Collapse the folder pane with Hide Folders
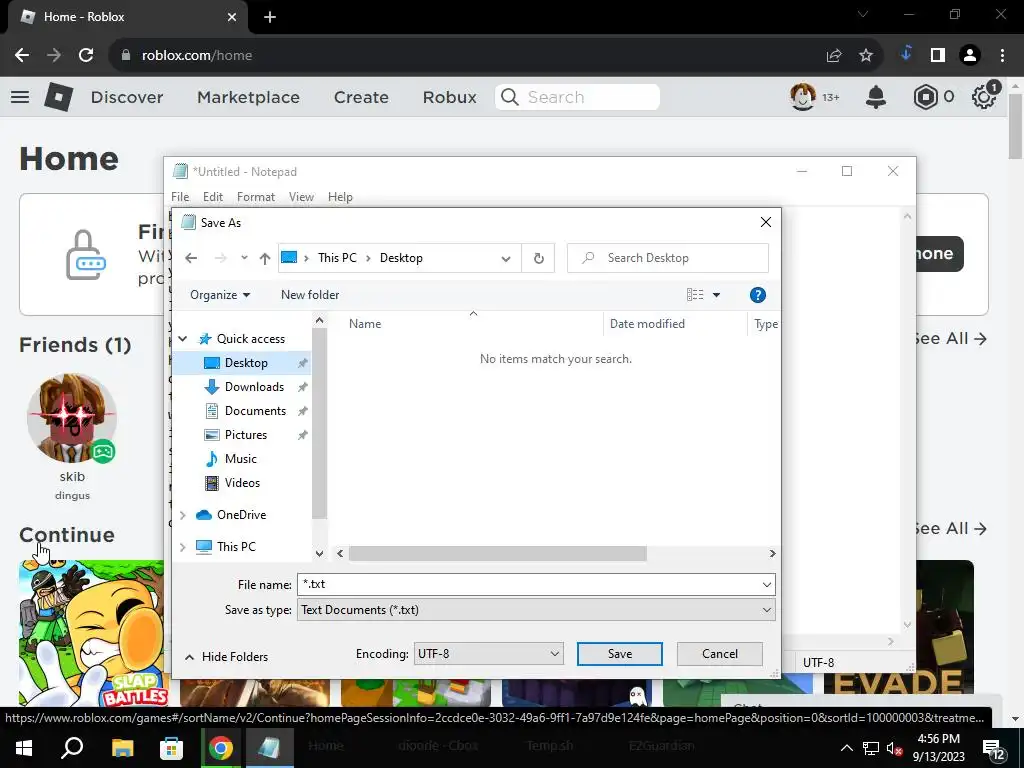The height and width of the screenshot is (768, 1024). 227,657
